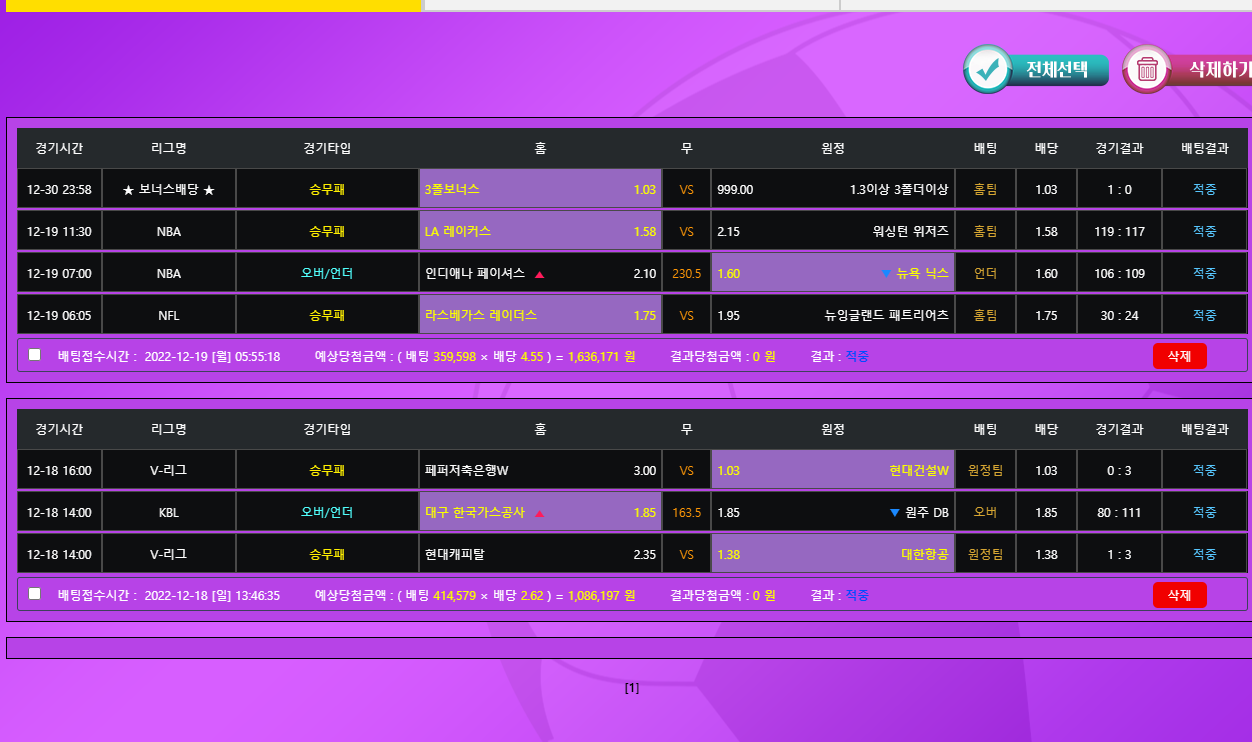Click the checkmark icon on 전체선택
1252x742 pixels.
tap(988, 69)
